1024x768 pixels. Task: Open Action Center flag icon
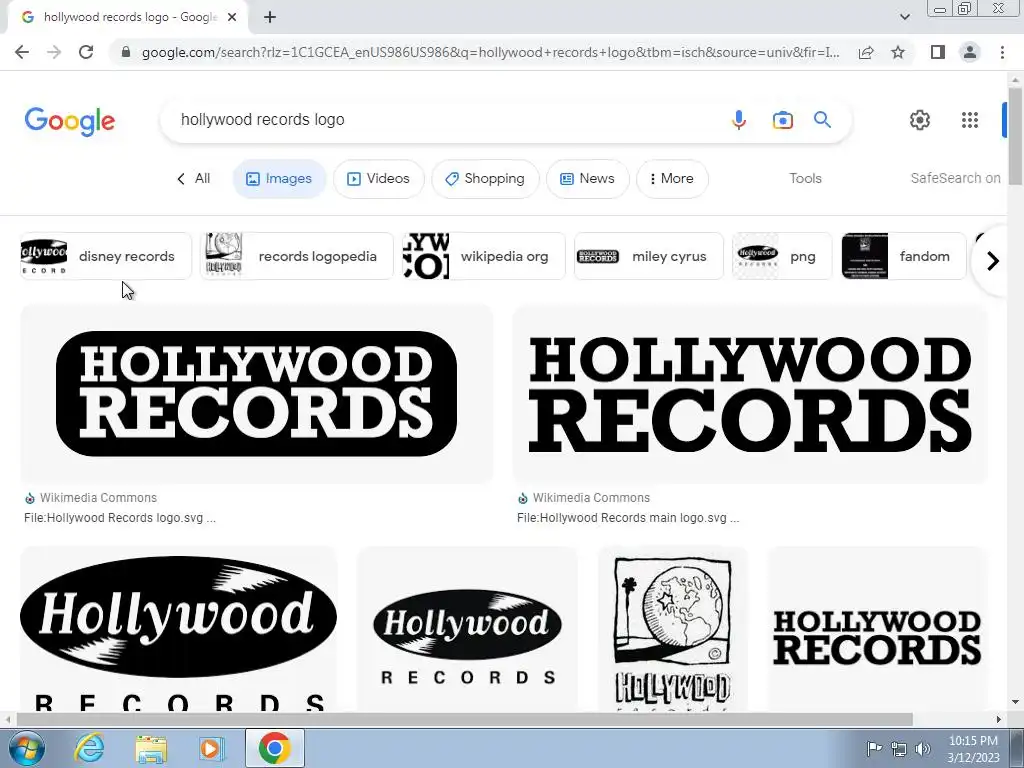tap(874, 748)
